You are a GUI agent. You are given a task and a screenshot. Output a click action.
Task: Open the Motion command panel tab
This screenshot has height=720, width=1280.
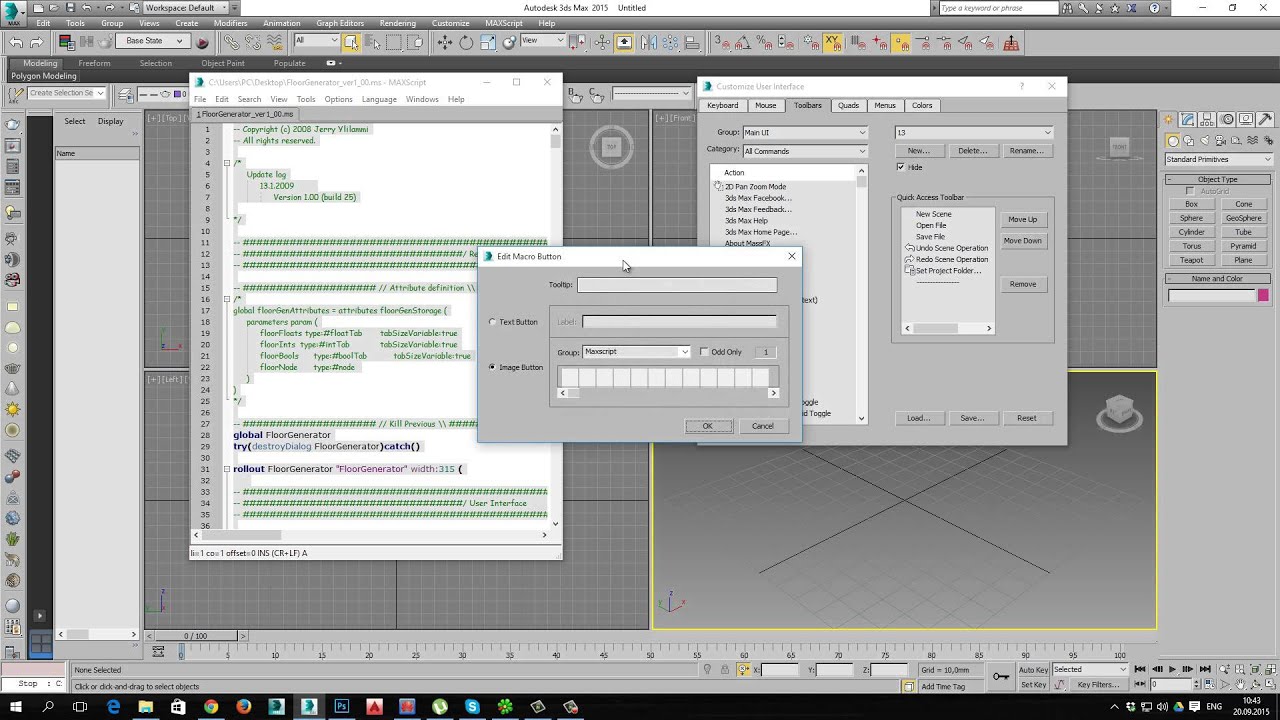pos(1229,119)
